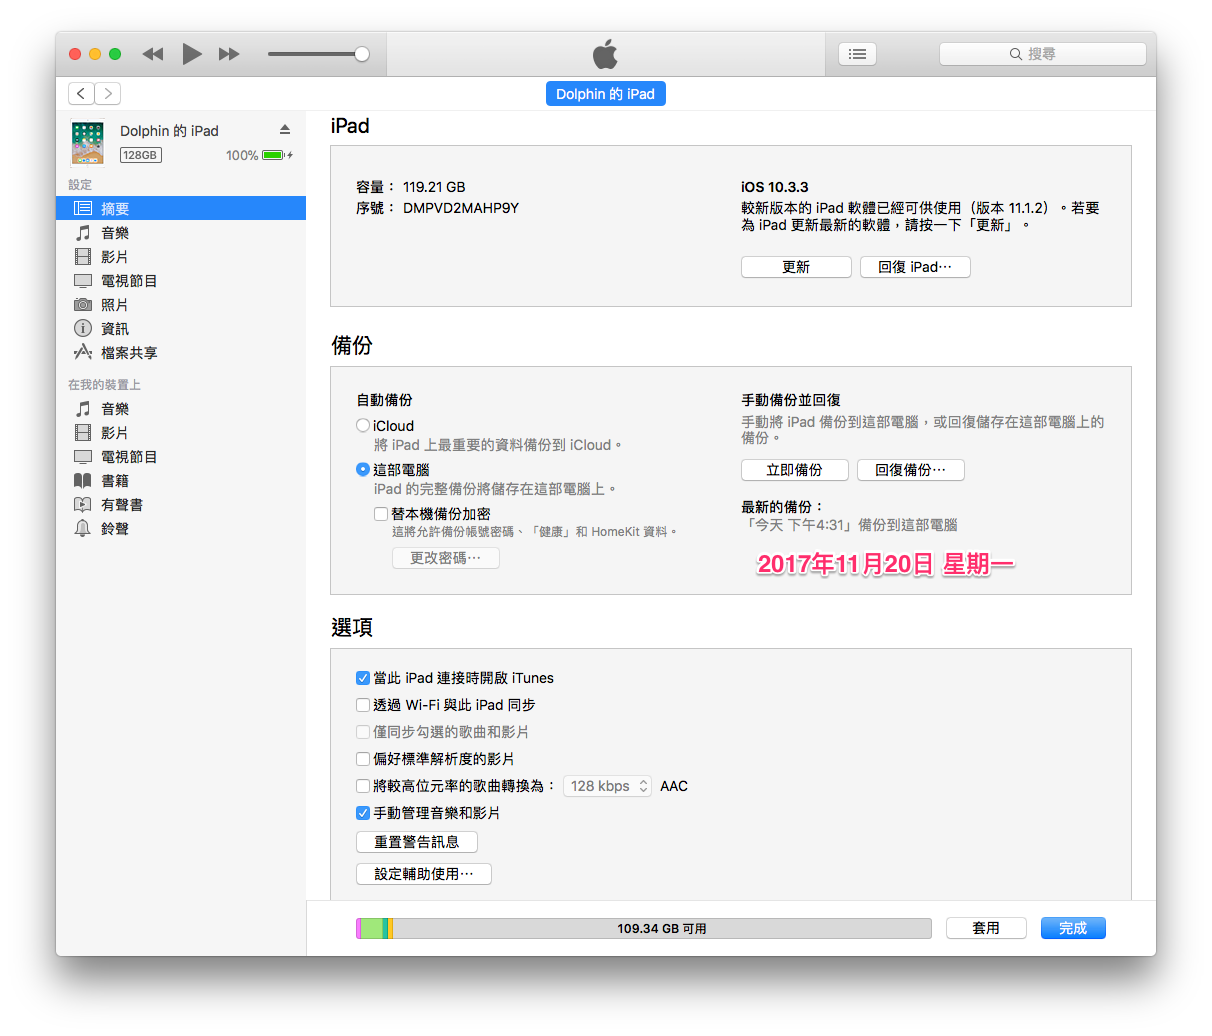Screen dimensions: 1212x1036
Task: Uncheck 手動管理音樂和影片
Action: pos(363,813)
